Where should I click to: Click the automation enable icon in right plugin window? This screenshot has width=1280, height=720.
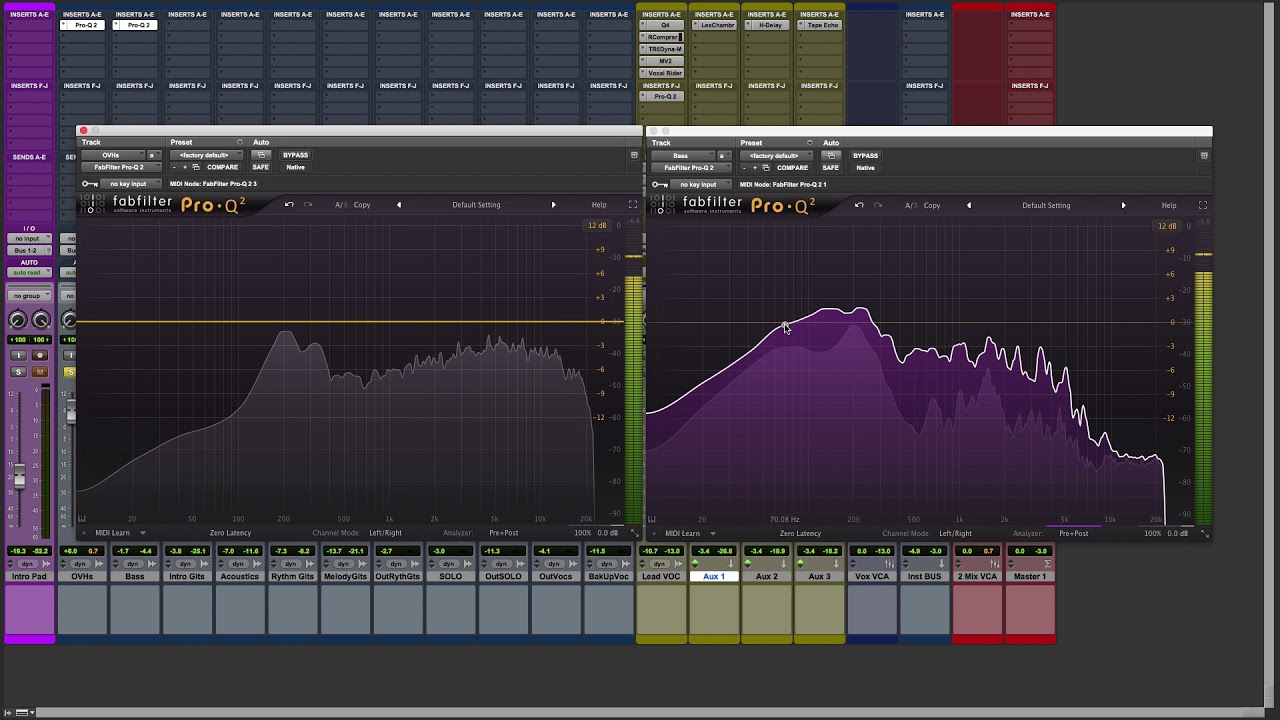[x=831, y=155]
